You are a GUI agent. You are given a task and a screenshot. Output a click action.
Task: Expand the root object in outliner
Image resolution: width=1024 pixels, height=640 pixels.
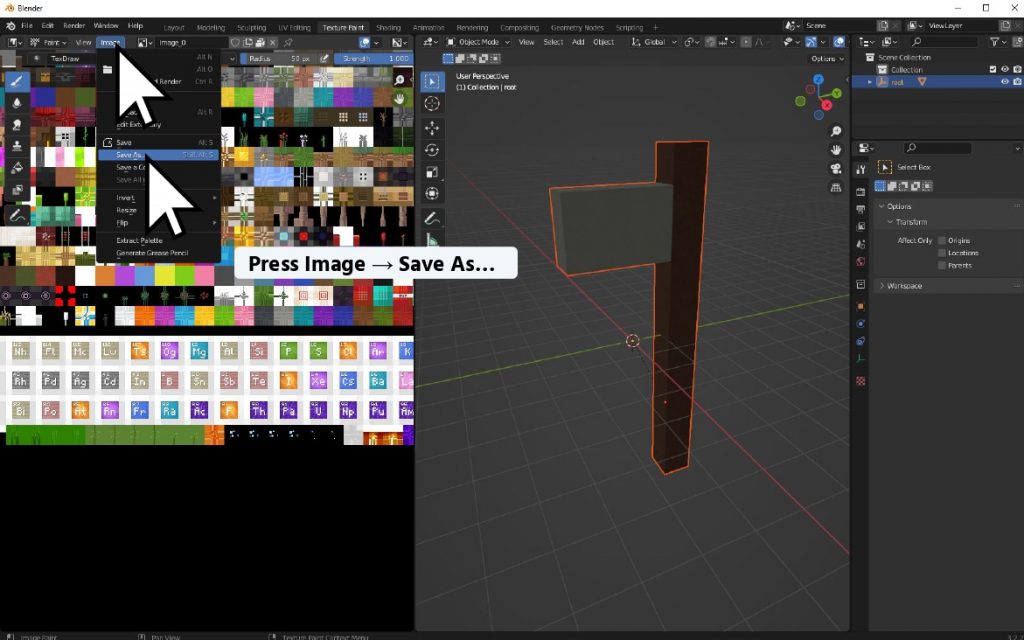coord(869,82)
